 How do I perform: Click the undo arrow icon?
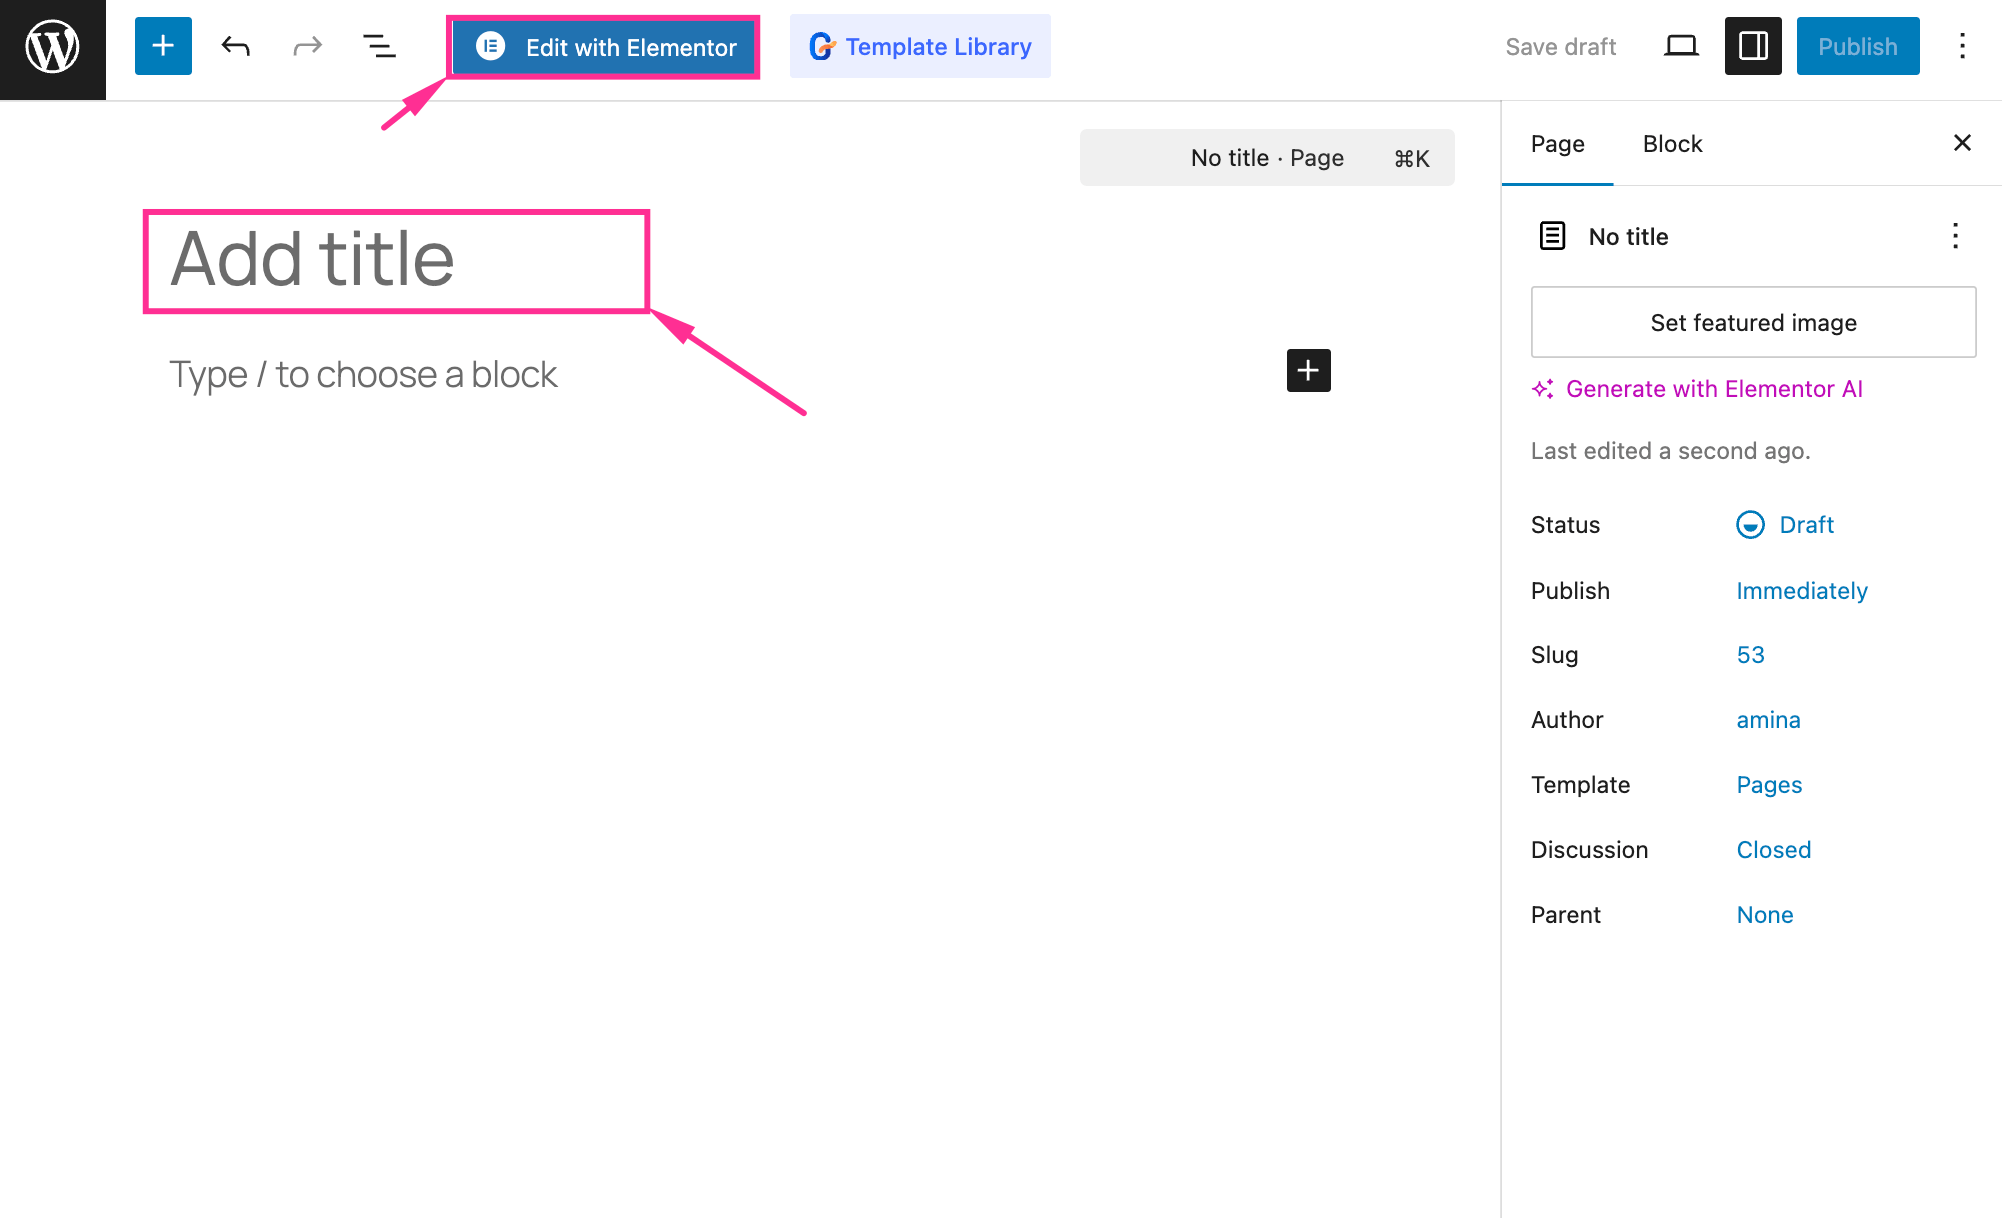[235, 46]
